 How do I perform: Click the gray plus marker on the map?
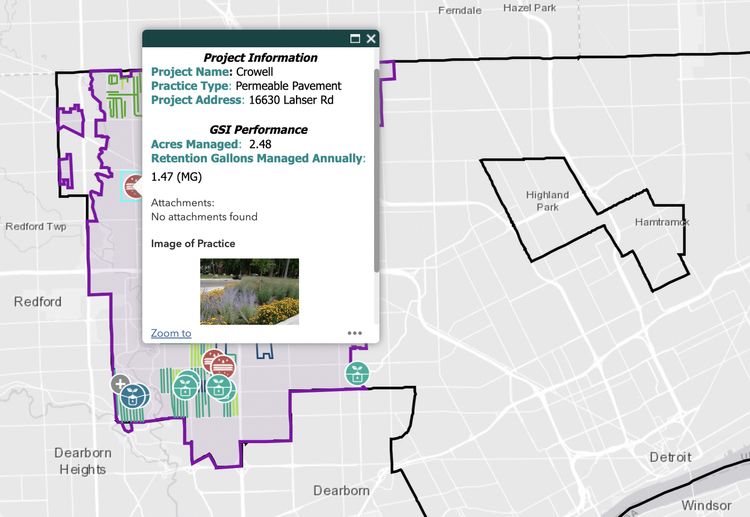click(120, 384)
